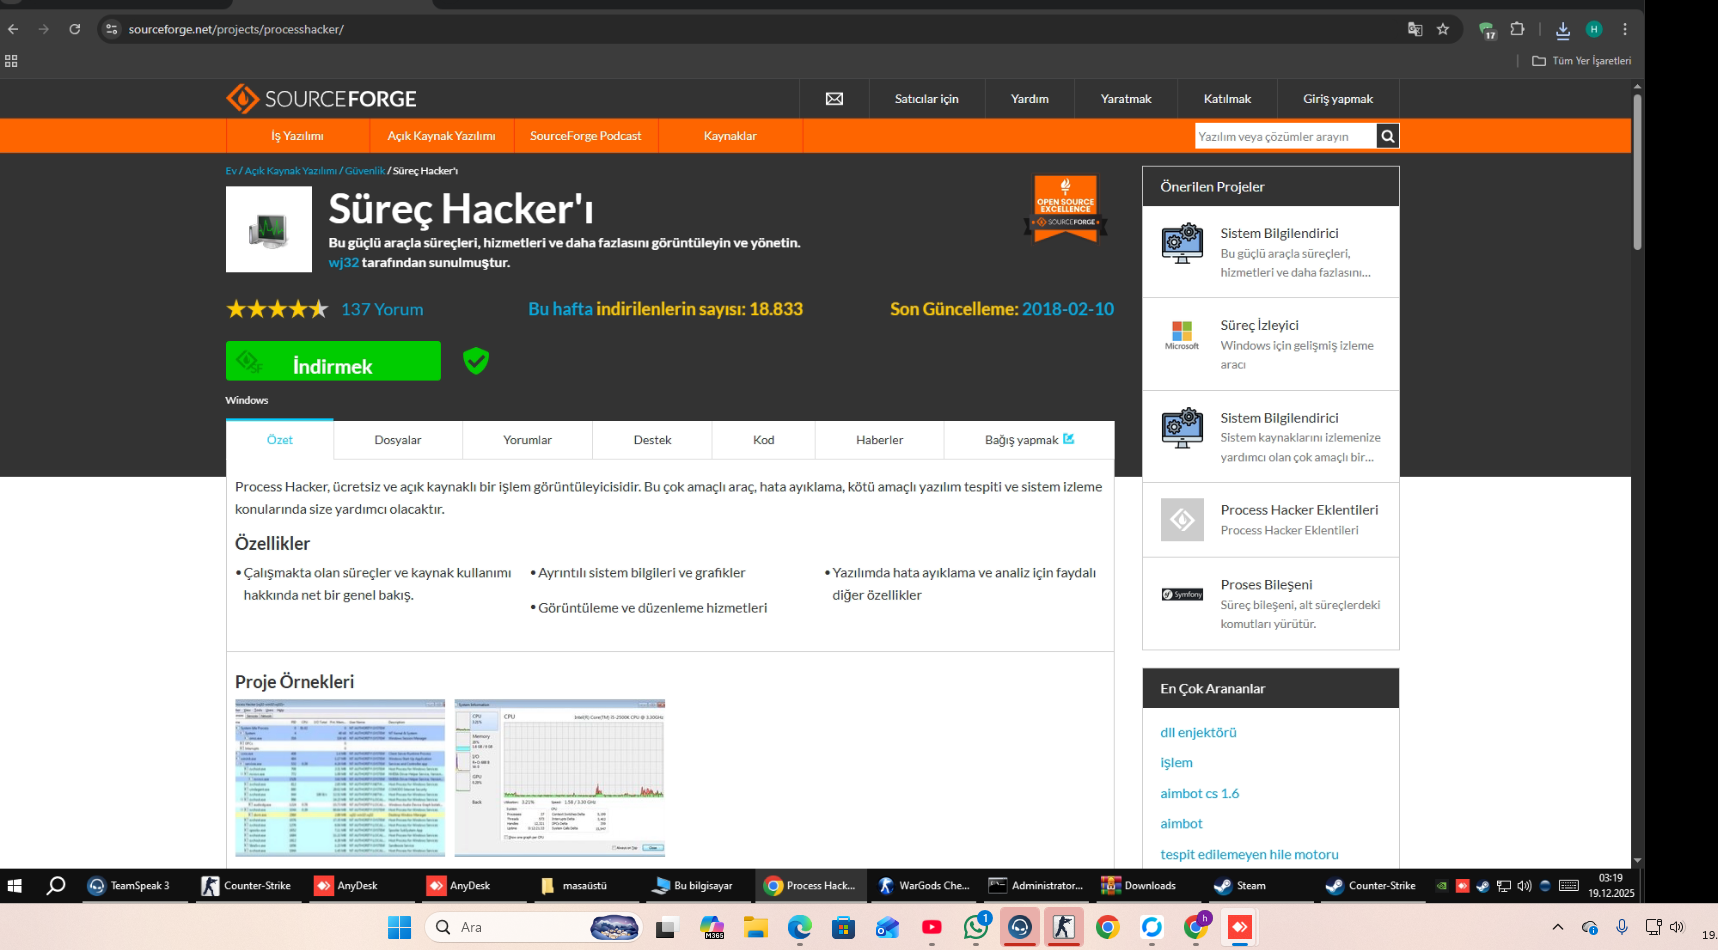Click the green İndirmek download button

333,361
